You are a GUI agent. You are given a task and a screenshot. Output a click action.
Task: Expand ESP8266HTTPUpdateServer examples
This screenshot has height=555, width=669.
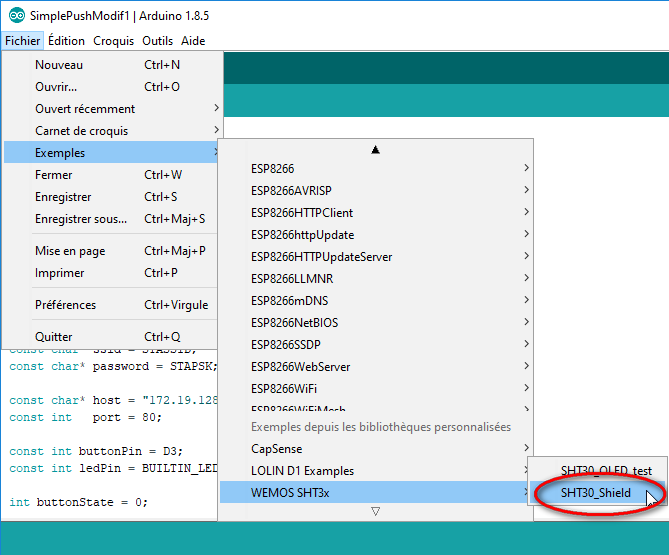tap(376, 257)
